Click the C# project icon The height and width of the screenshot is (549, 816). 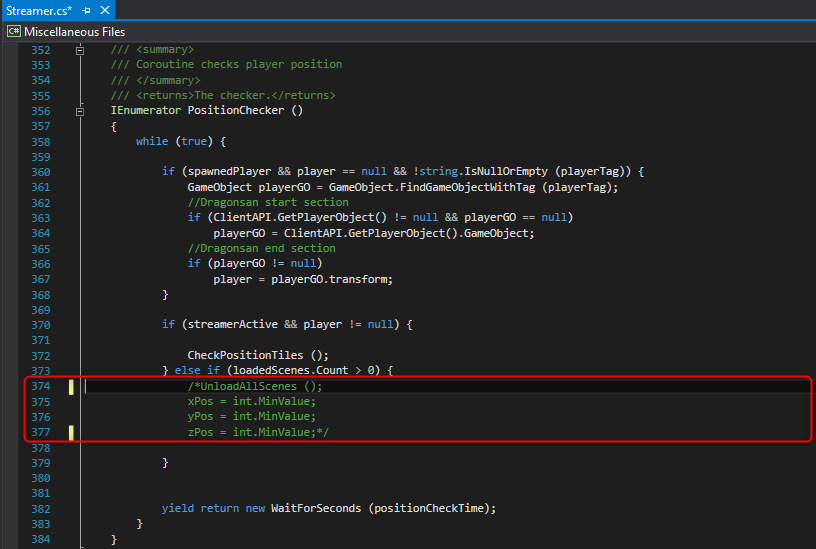coord(13,32)
